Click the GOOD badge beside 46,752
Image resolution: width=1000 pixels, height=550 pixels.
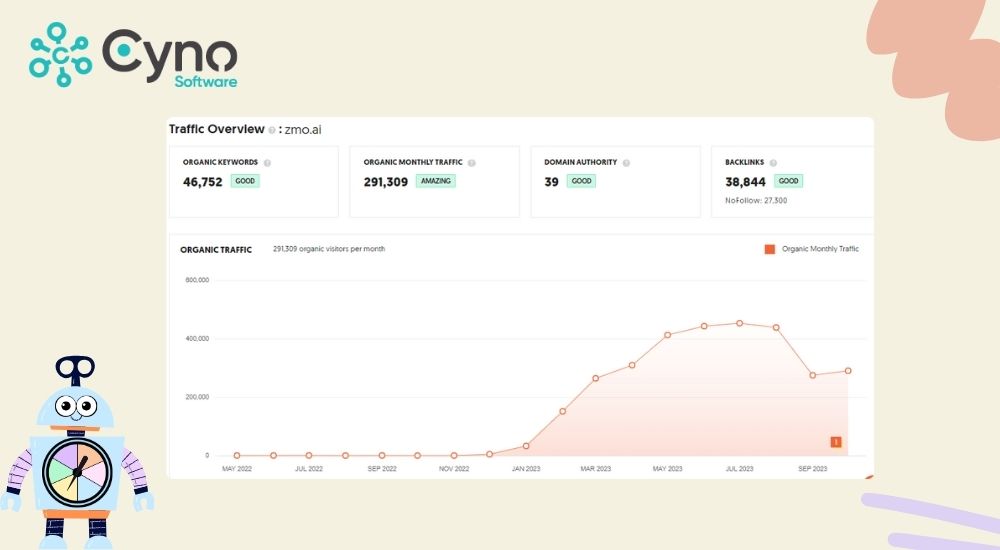[245, 181]
